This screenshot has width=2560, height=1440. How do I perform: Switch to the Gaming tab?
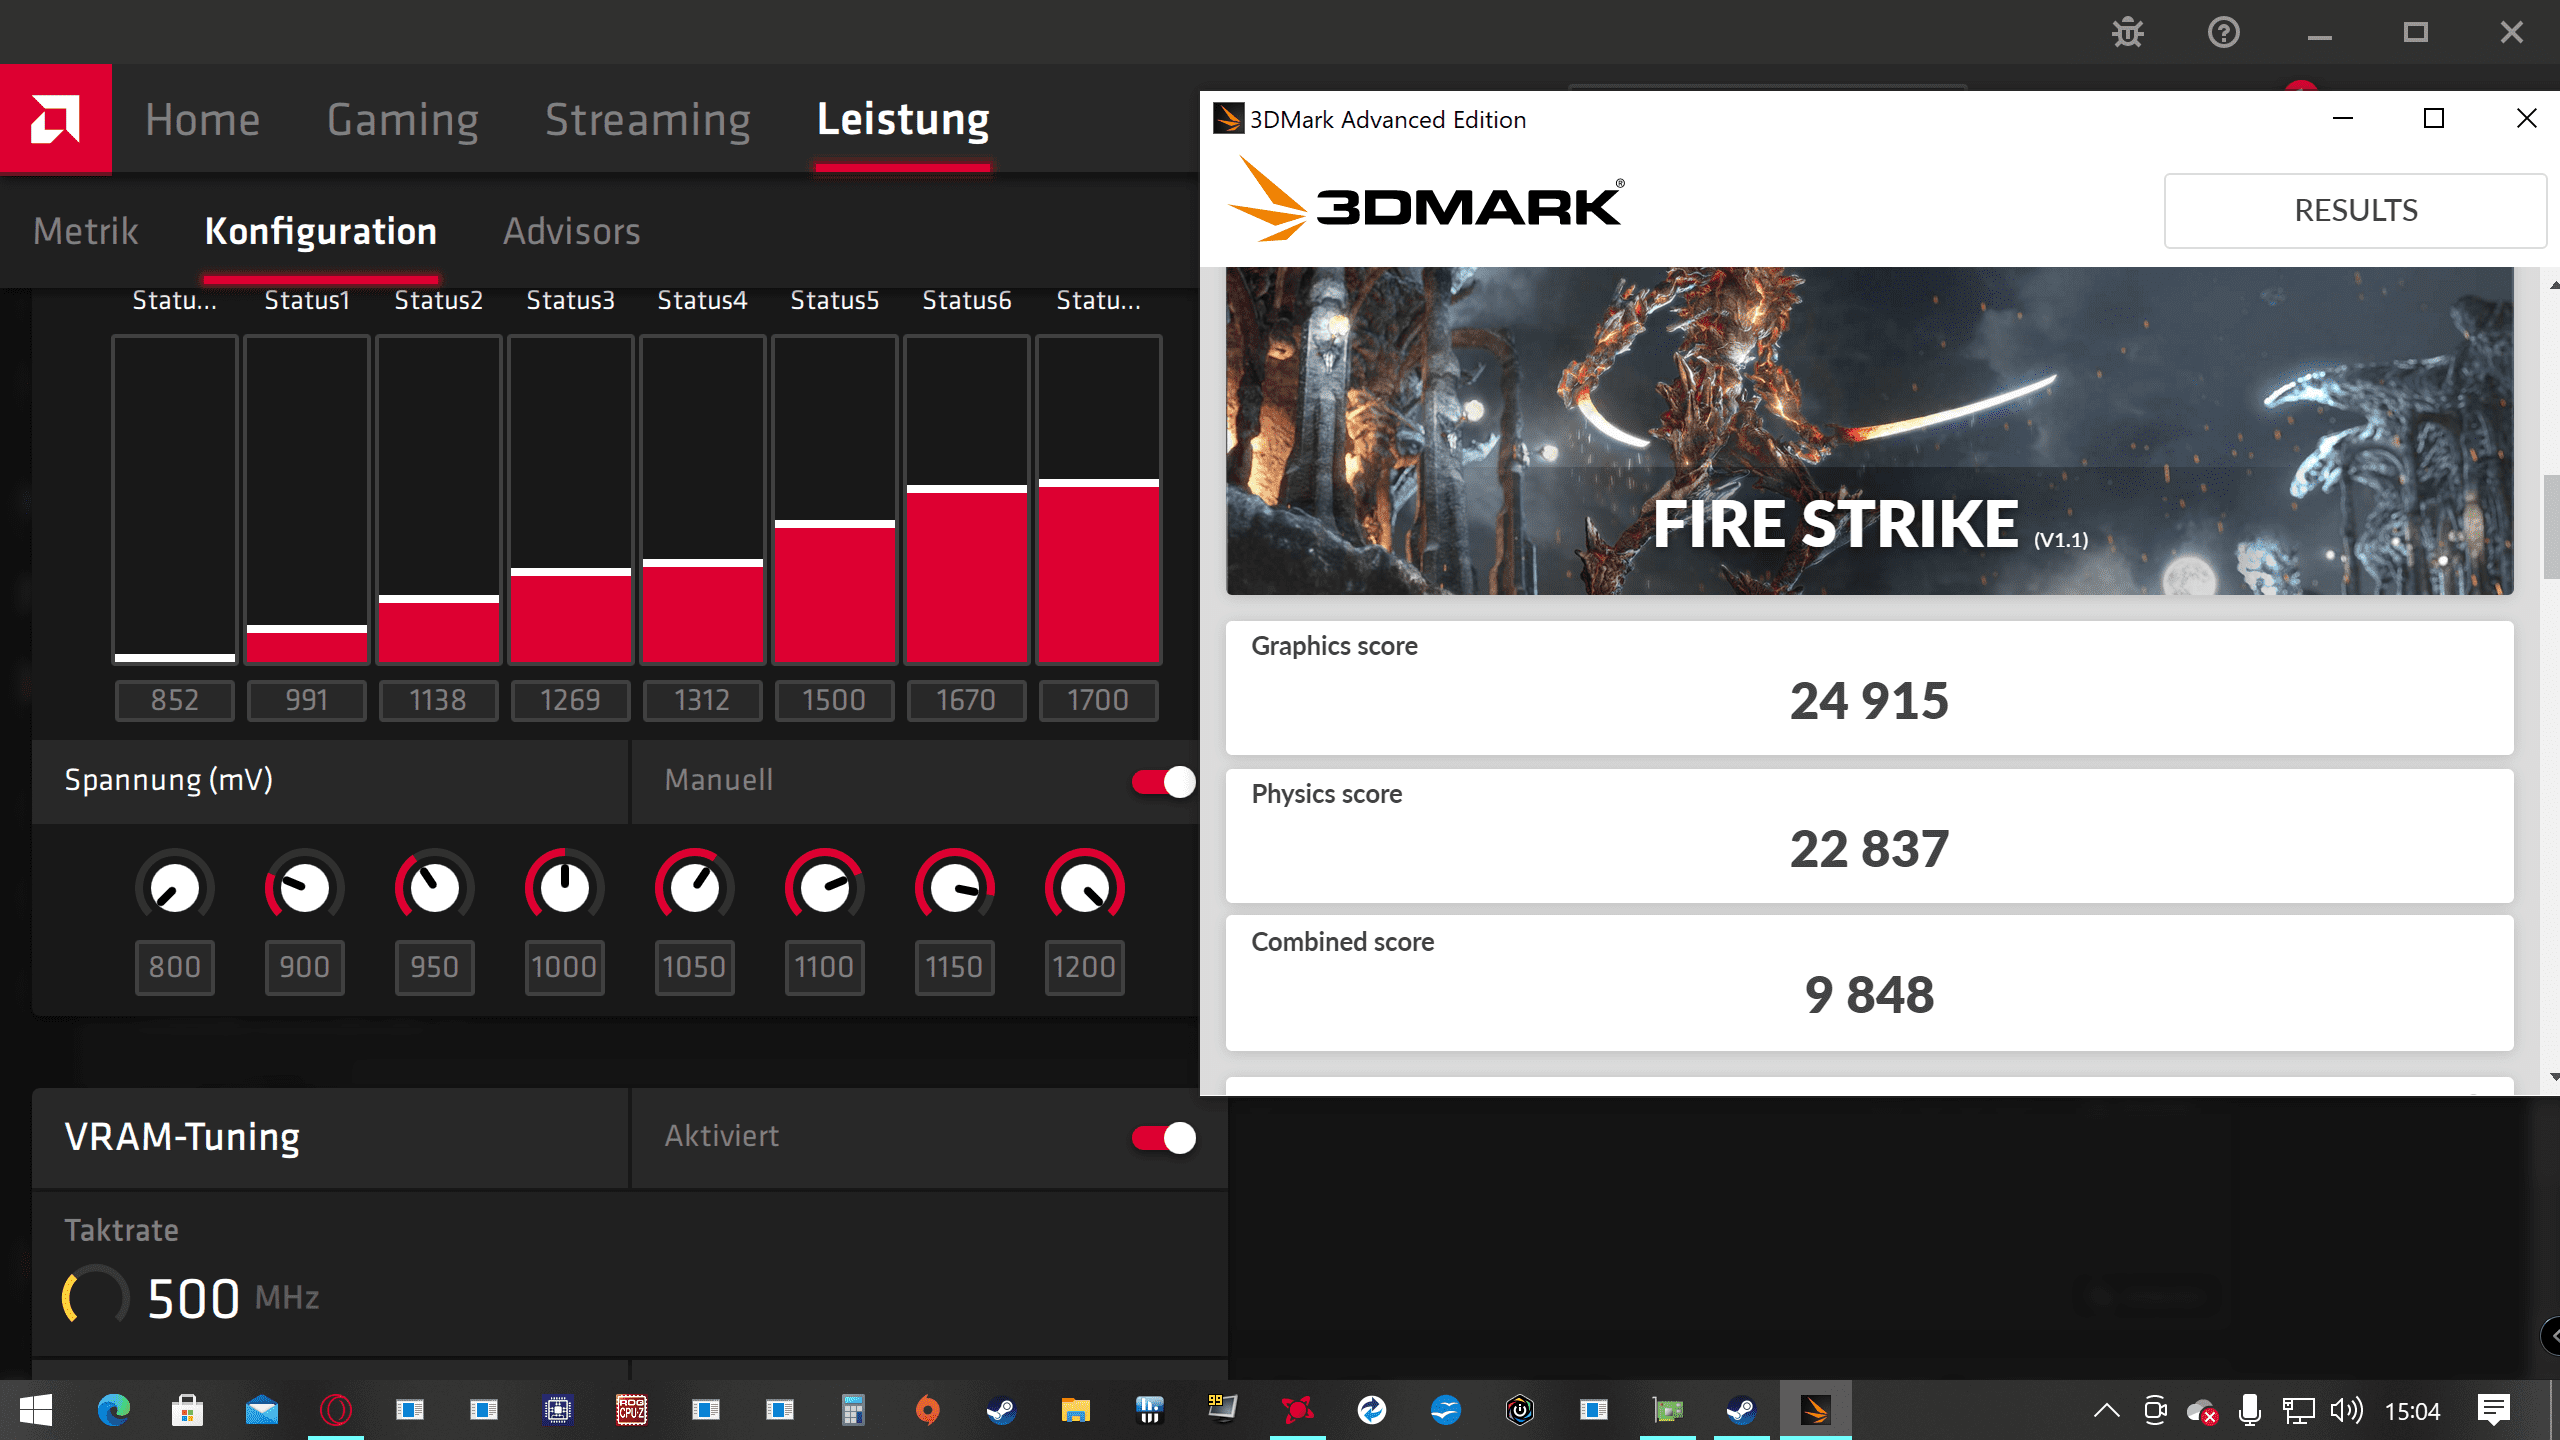tap(403, 119)
